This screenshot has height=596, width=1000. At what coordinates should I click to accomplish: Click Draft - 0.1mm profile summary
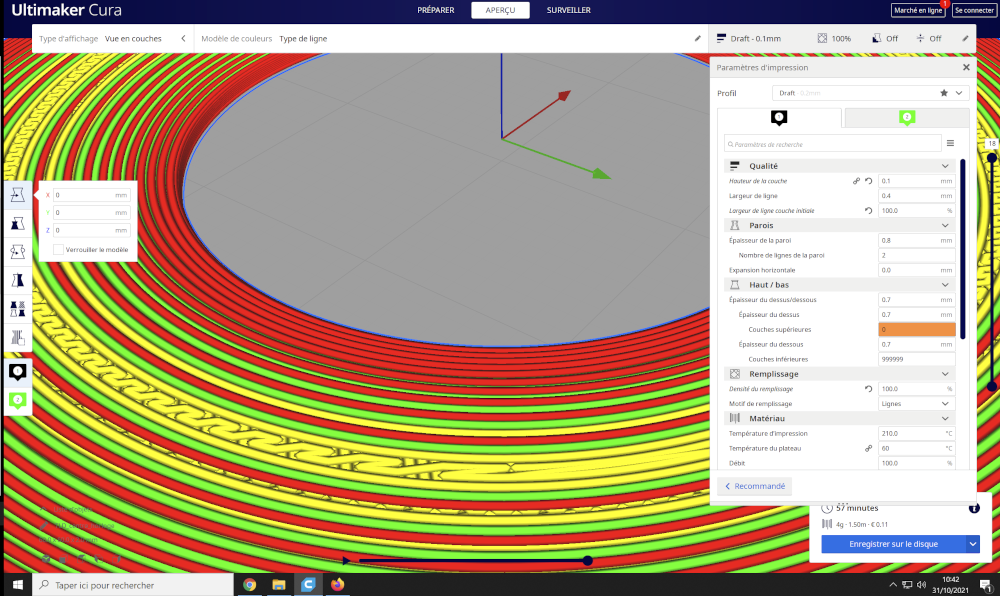tap(748, 38)
